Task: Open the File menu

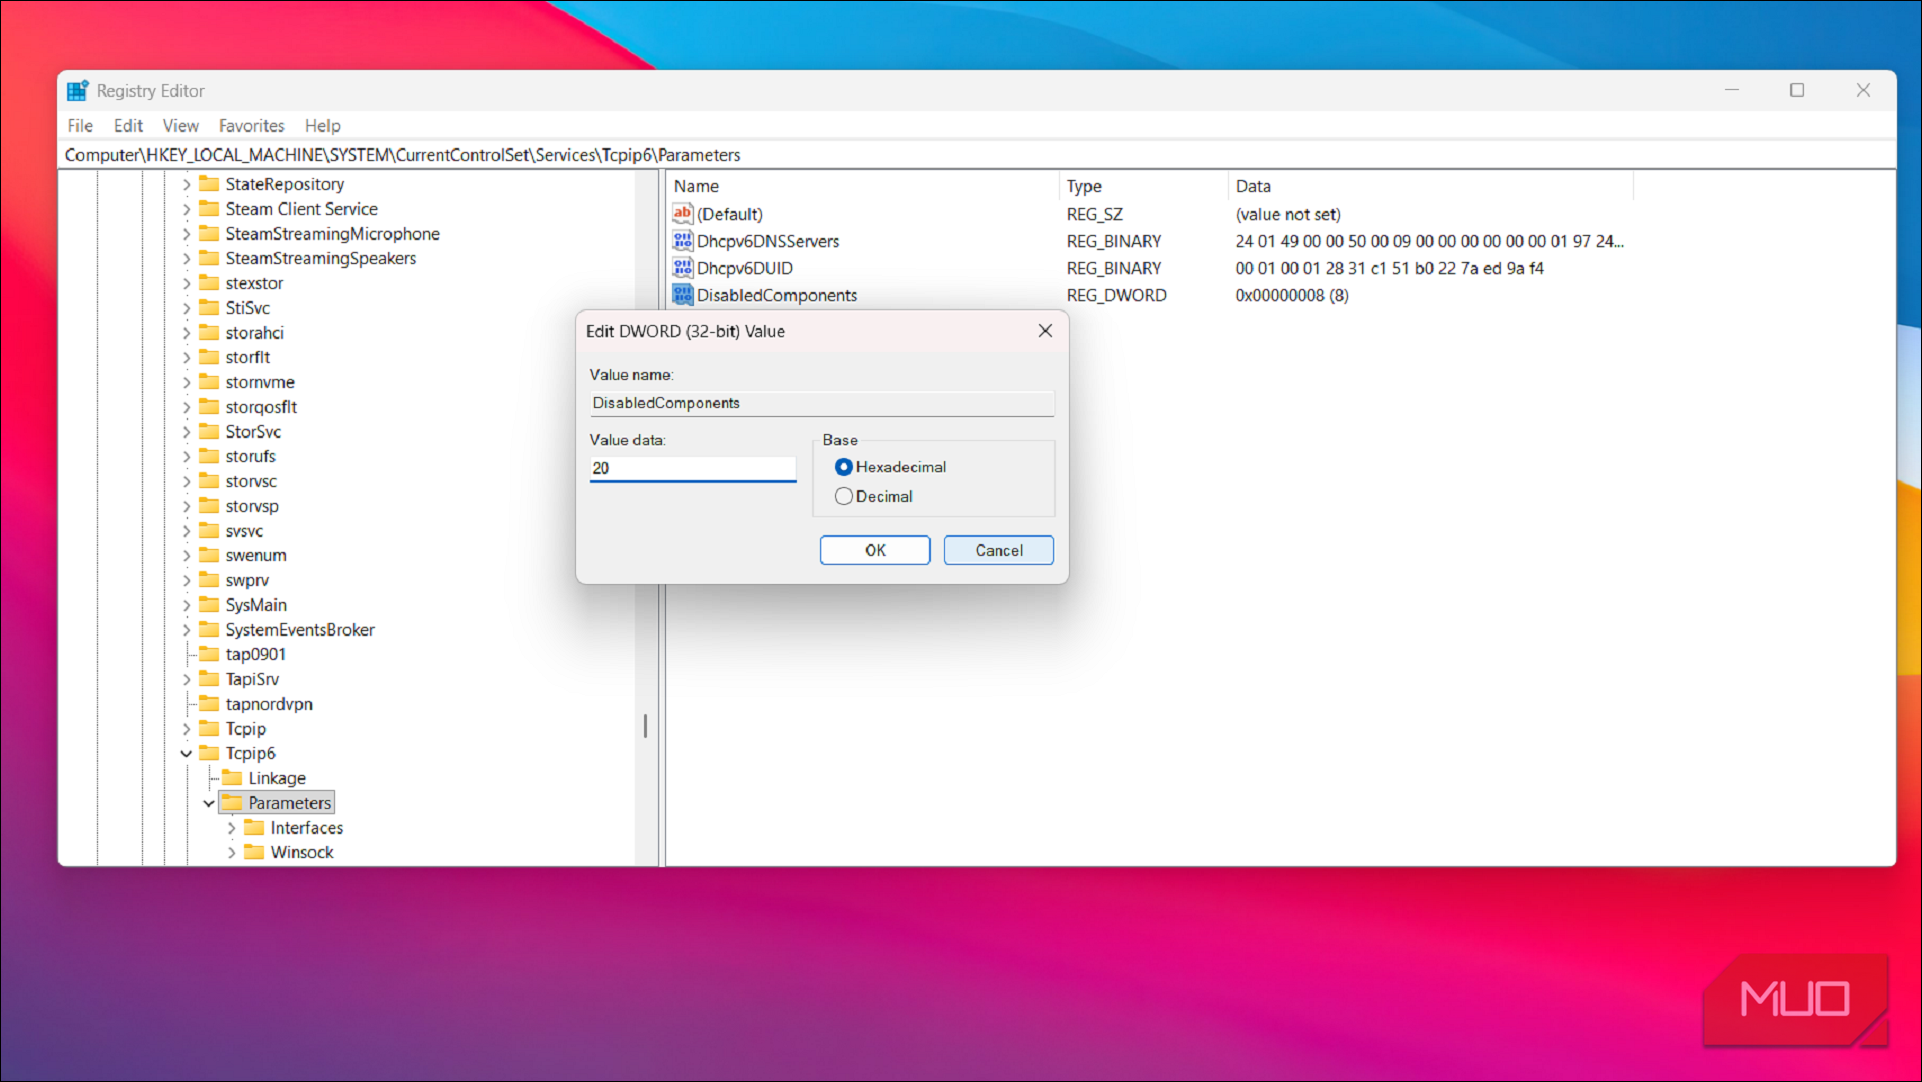Action: click(80, 126)
